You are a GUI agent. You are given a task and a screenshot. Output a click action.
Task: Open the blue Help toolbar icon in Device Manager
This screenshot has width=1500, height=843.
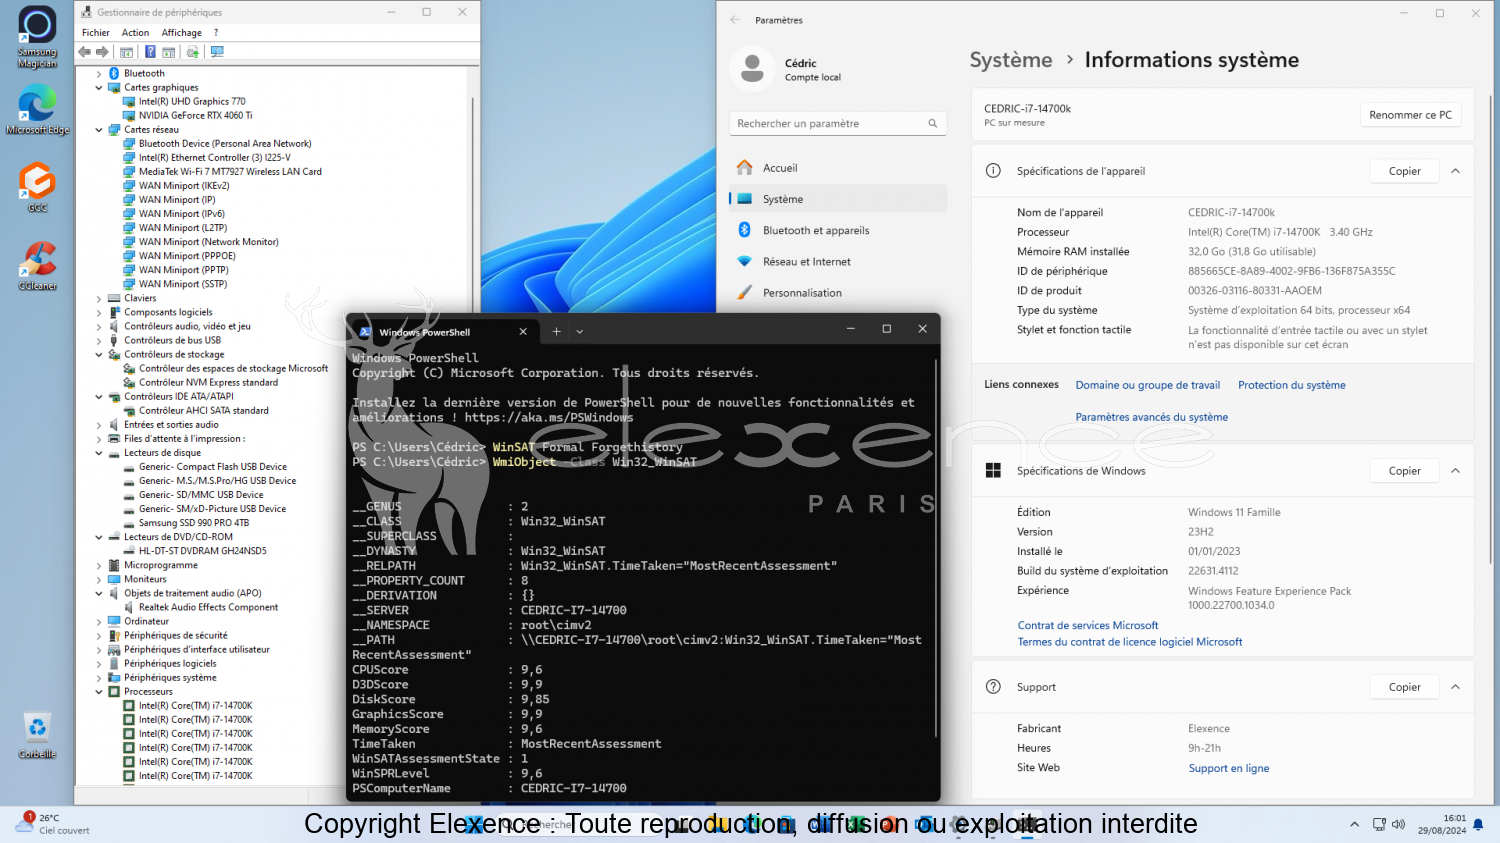(x=150, y=52)
